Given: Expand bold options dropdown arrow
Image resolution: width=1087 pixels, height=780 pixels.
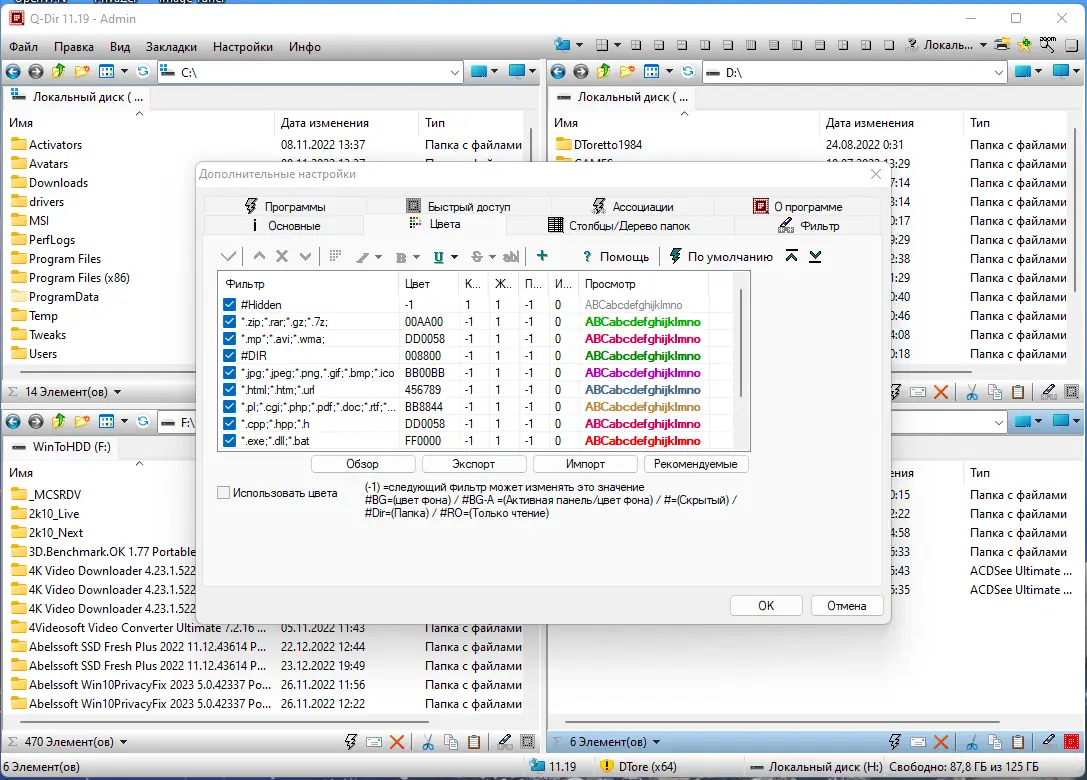Looking at the screenshot, I should [x=416, y=257].
